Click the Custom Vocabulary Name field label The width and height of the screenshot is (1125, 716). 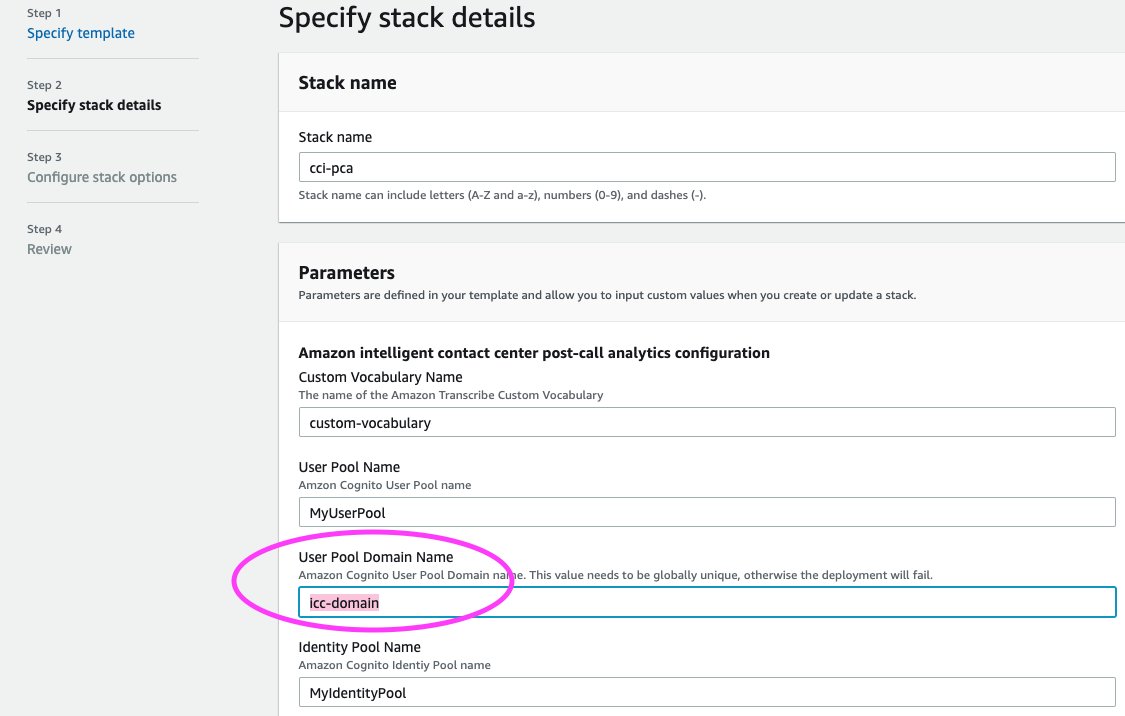380,377
